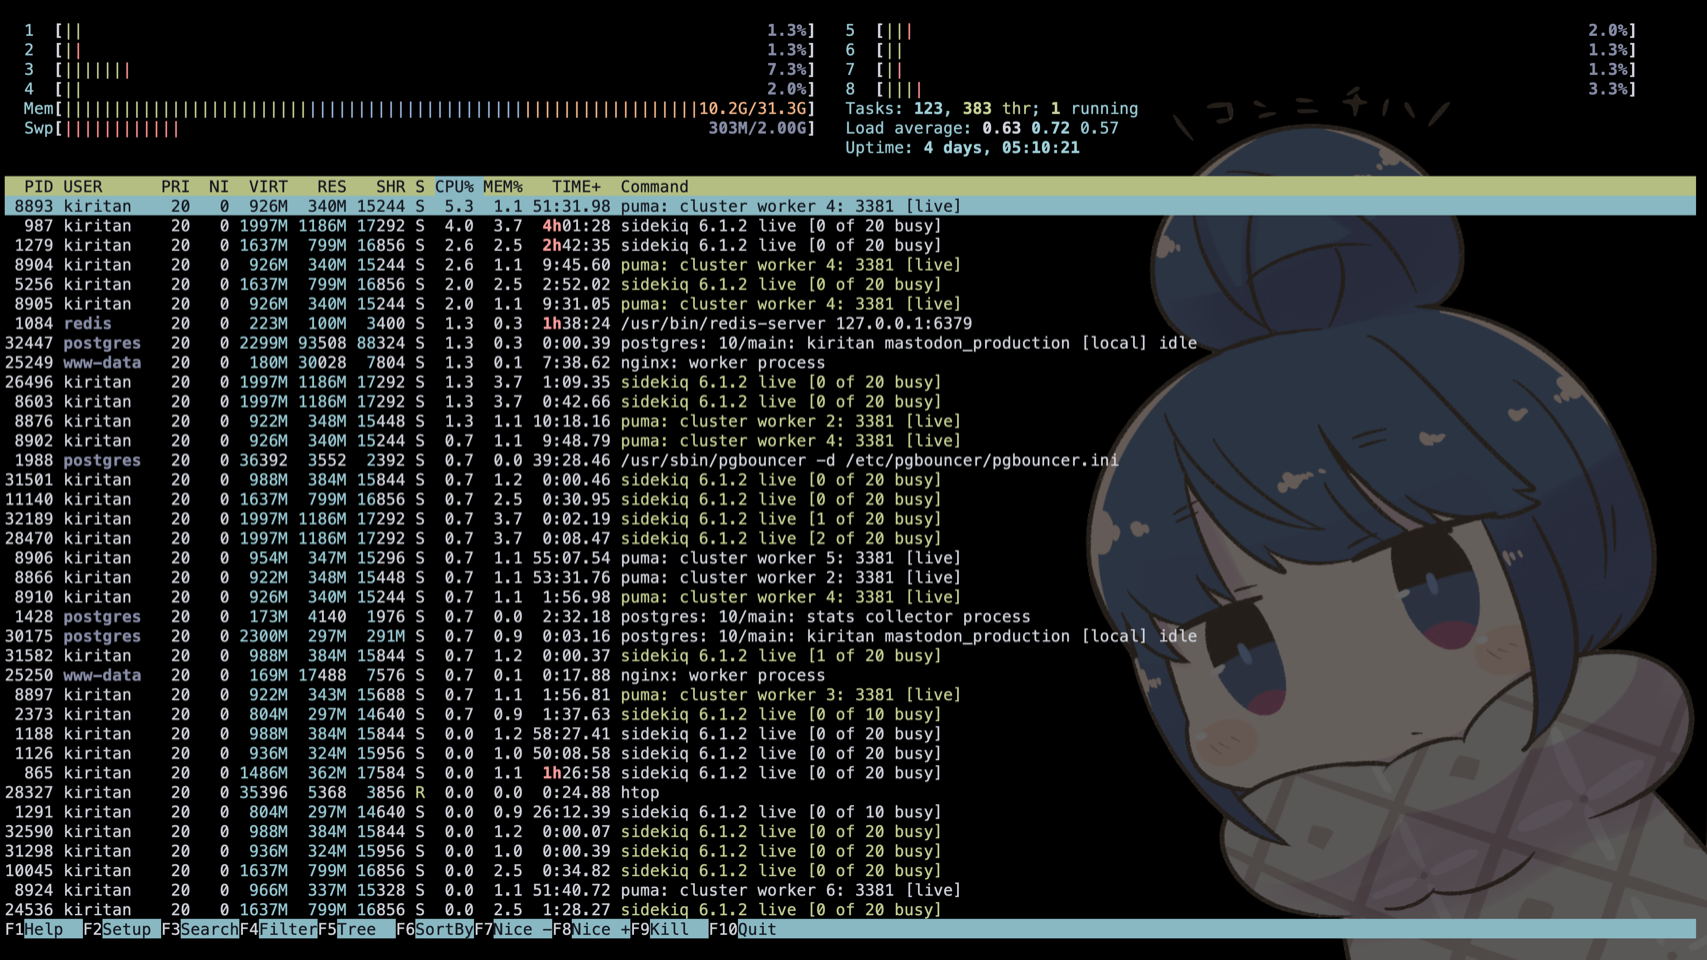Select postgres idle process PID 30175
Viewport: 1707px width, 960px height.
point(850,636)
